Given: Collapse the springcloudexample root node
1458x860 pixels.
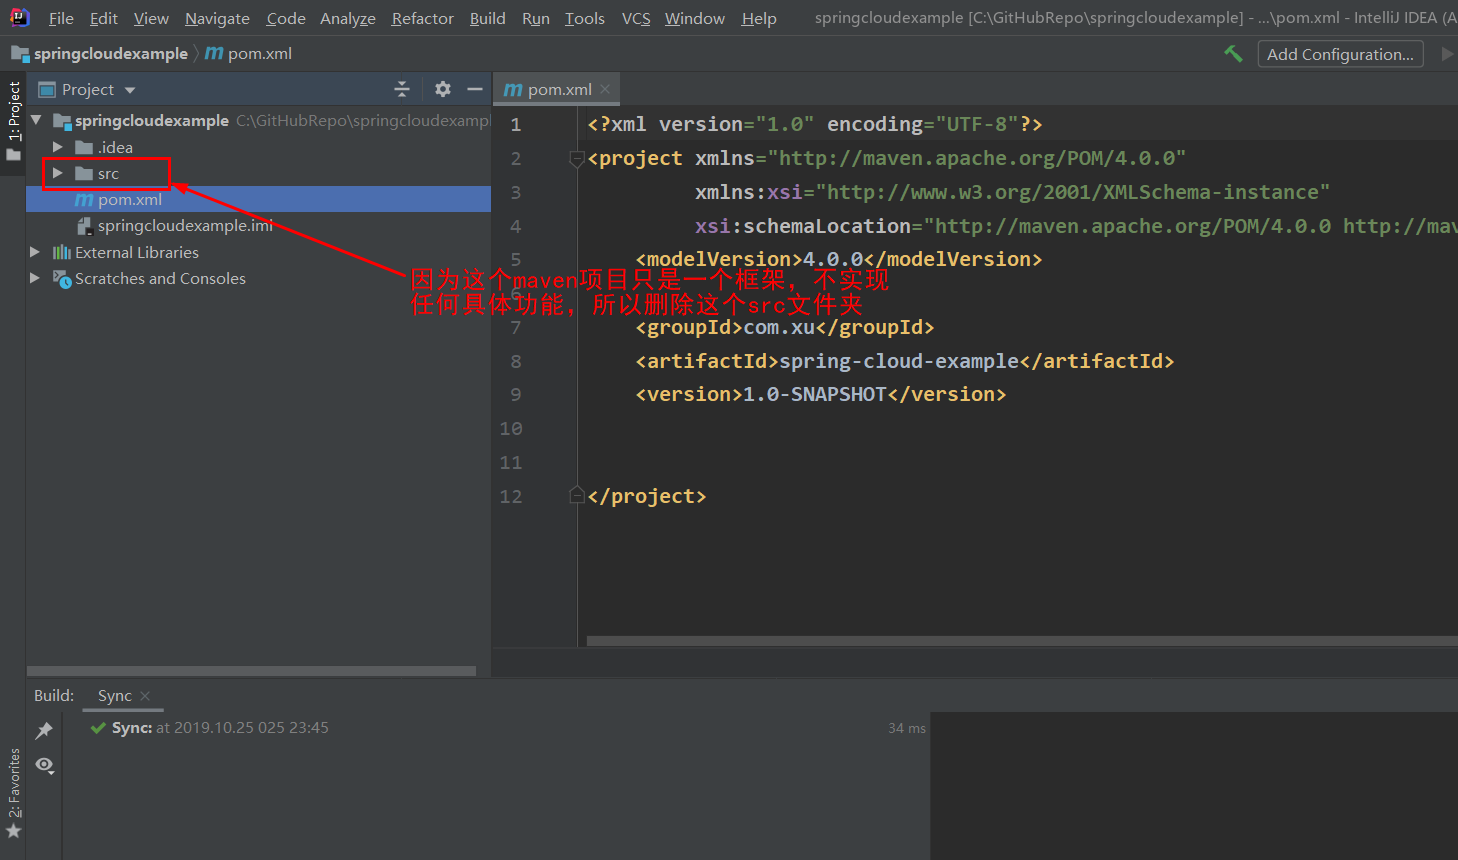Looking at the screenshot, I should pyautogui.click(x=36, y=120).
